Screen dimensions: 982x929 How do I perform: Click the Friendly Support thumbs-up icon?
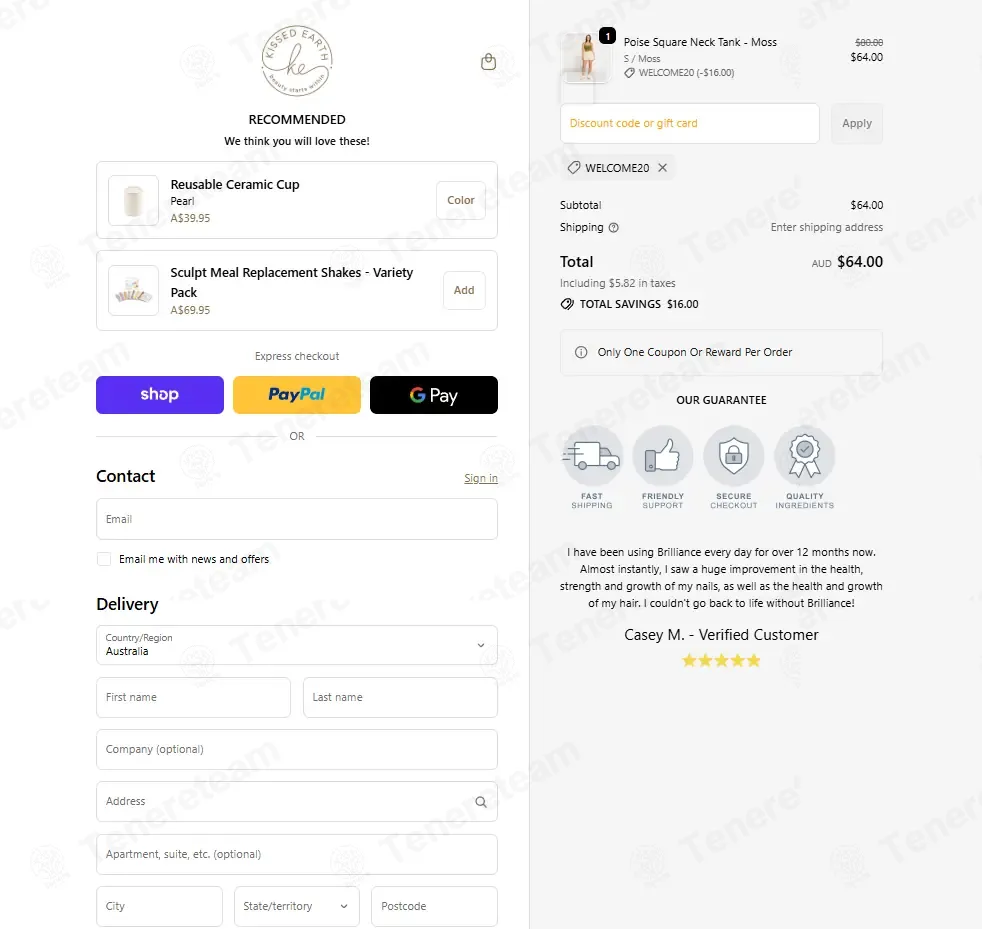click(663, 455)
